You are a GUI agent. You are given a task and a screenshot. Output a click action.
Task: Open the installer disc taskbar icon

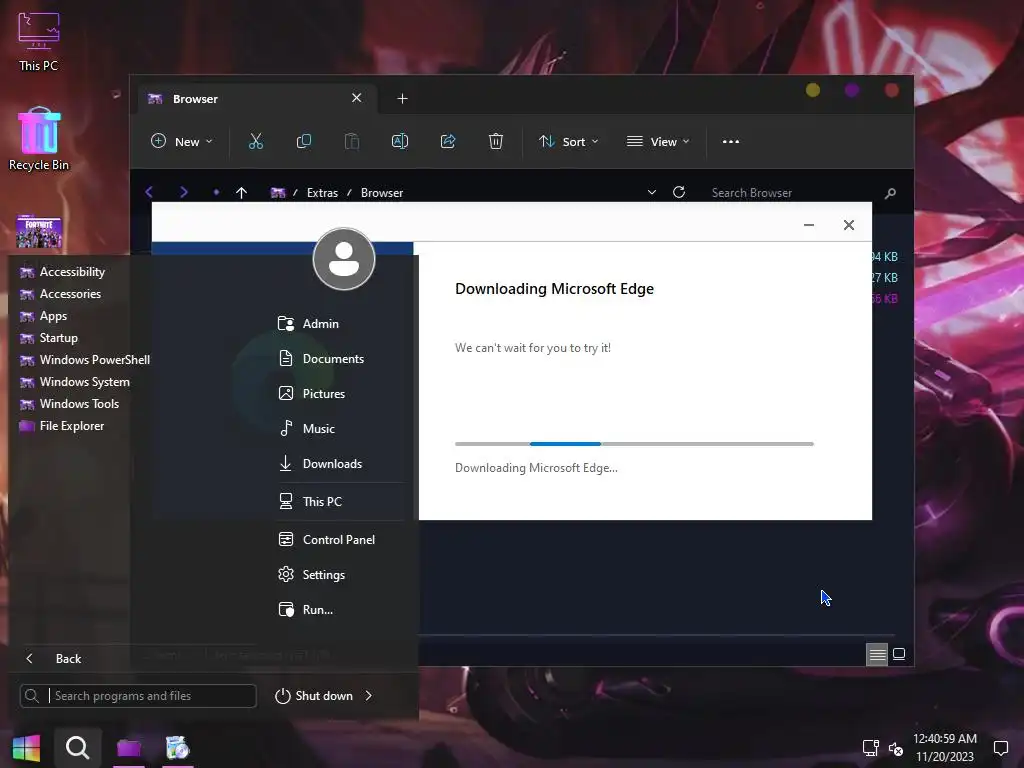coord(177,748)
